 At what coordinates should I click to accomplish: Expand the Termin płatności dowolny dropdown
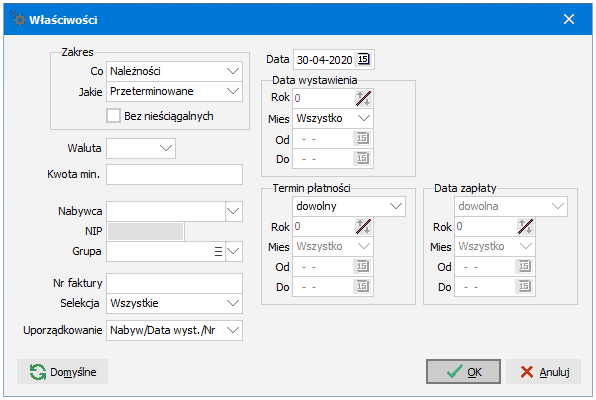point(349,206)
